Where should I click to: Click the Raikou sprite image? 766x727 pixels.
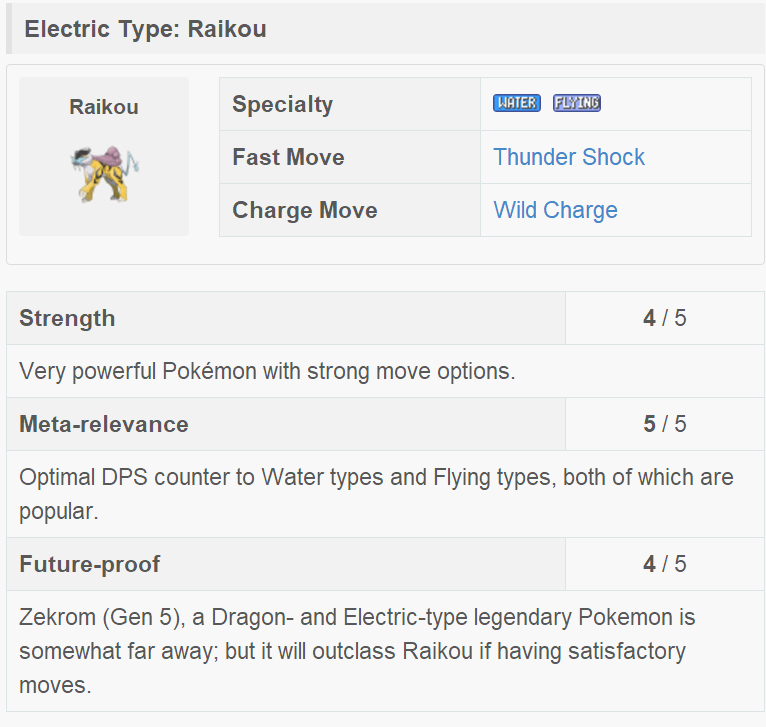pyautogui.click(x=104, y=172)
